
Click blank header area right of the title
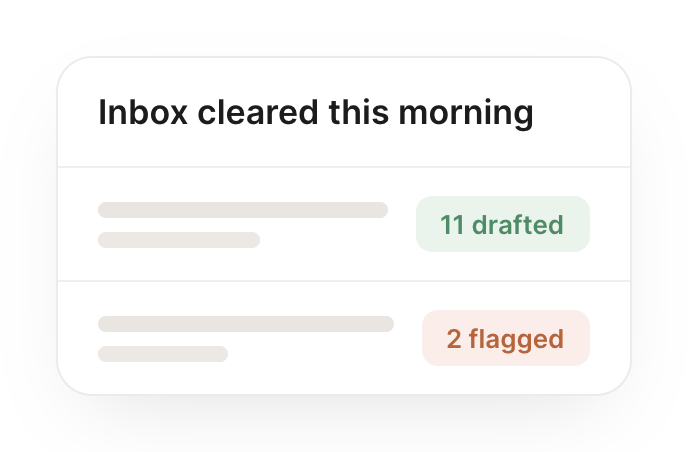click(x=581, y=113)
